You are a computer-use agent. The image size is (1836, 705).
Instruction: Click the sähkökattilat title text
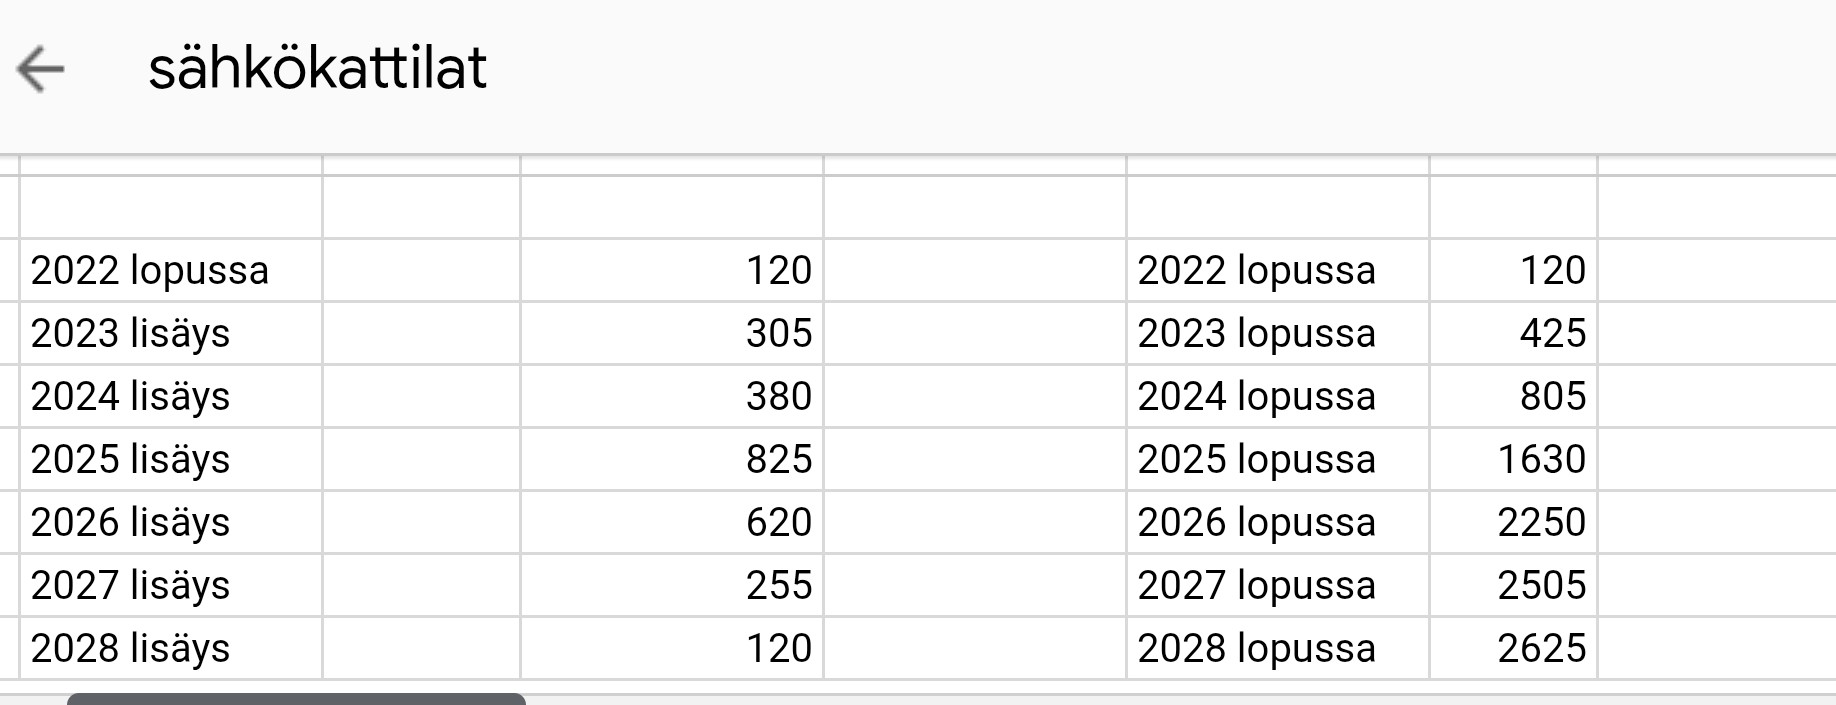[319, 68]
